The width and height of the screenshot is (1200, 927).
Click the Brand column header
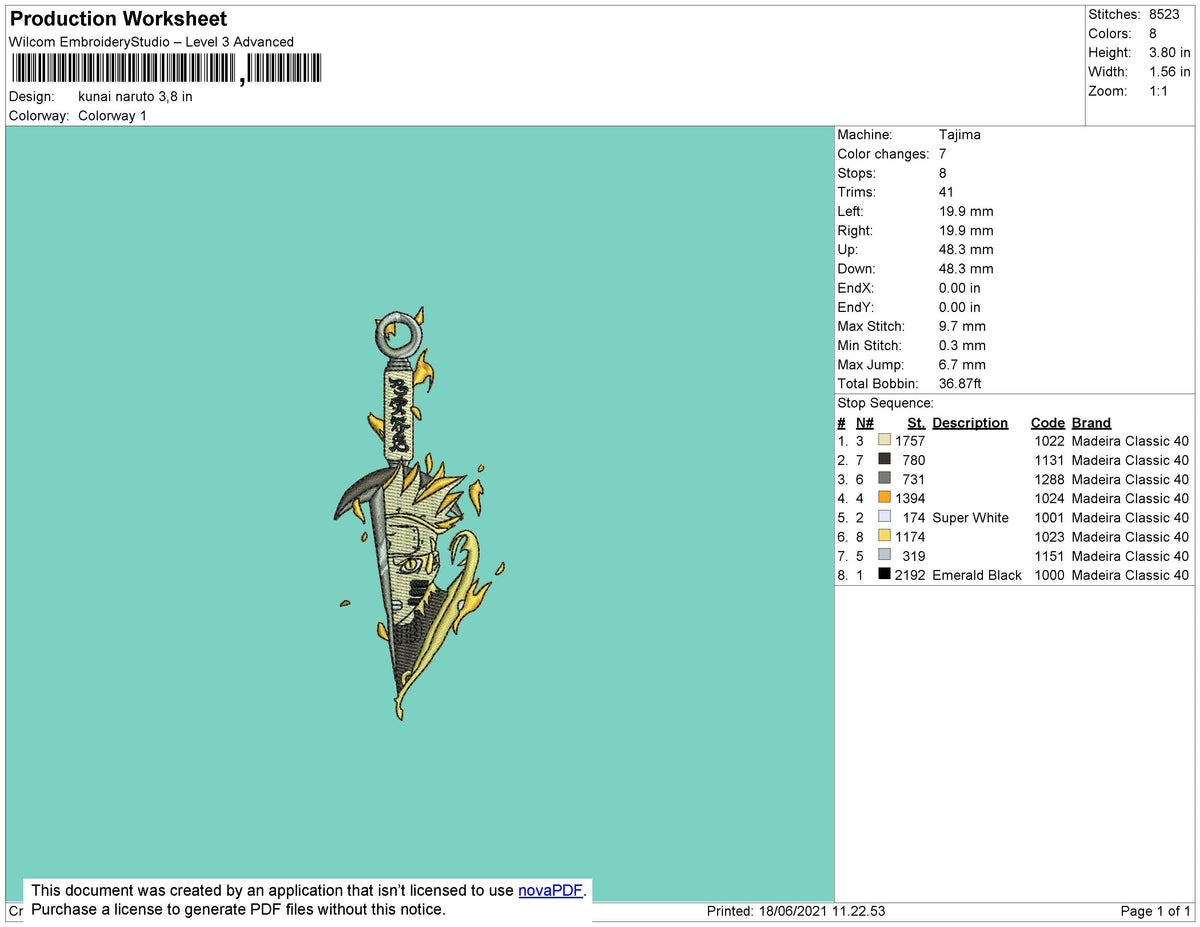1091,423
